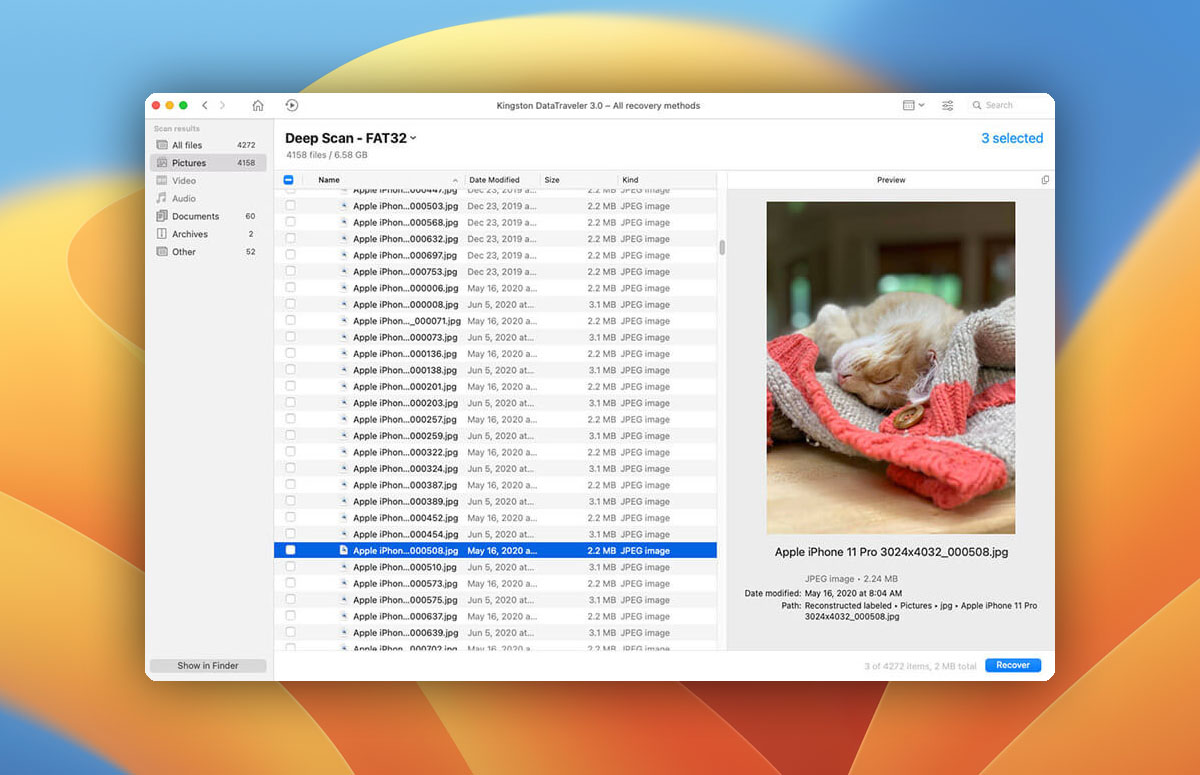The width and height of the screenshot is (1200, 775).
Task: Click the 3 selected link
Action: click(1012, 138)
